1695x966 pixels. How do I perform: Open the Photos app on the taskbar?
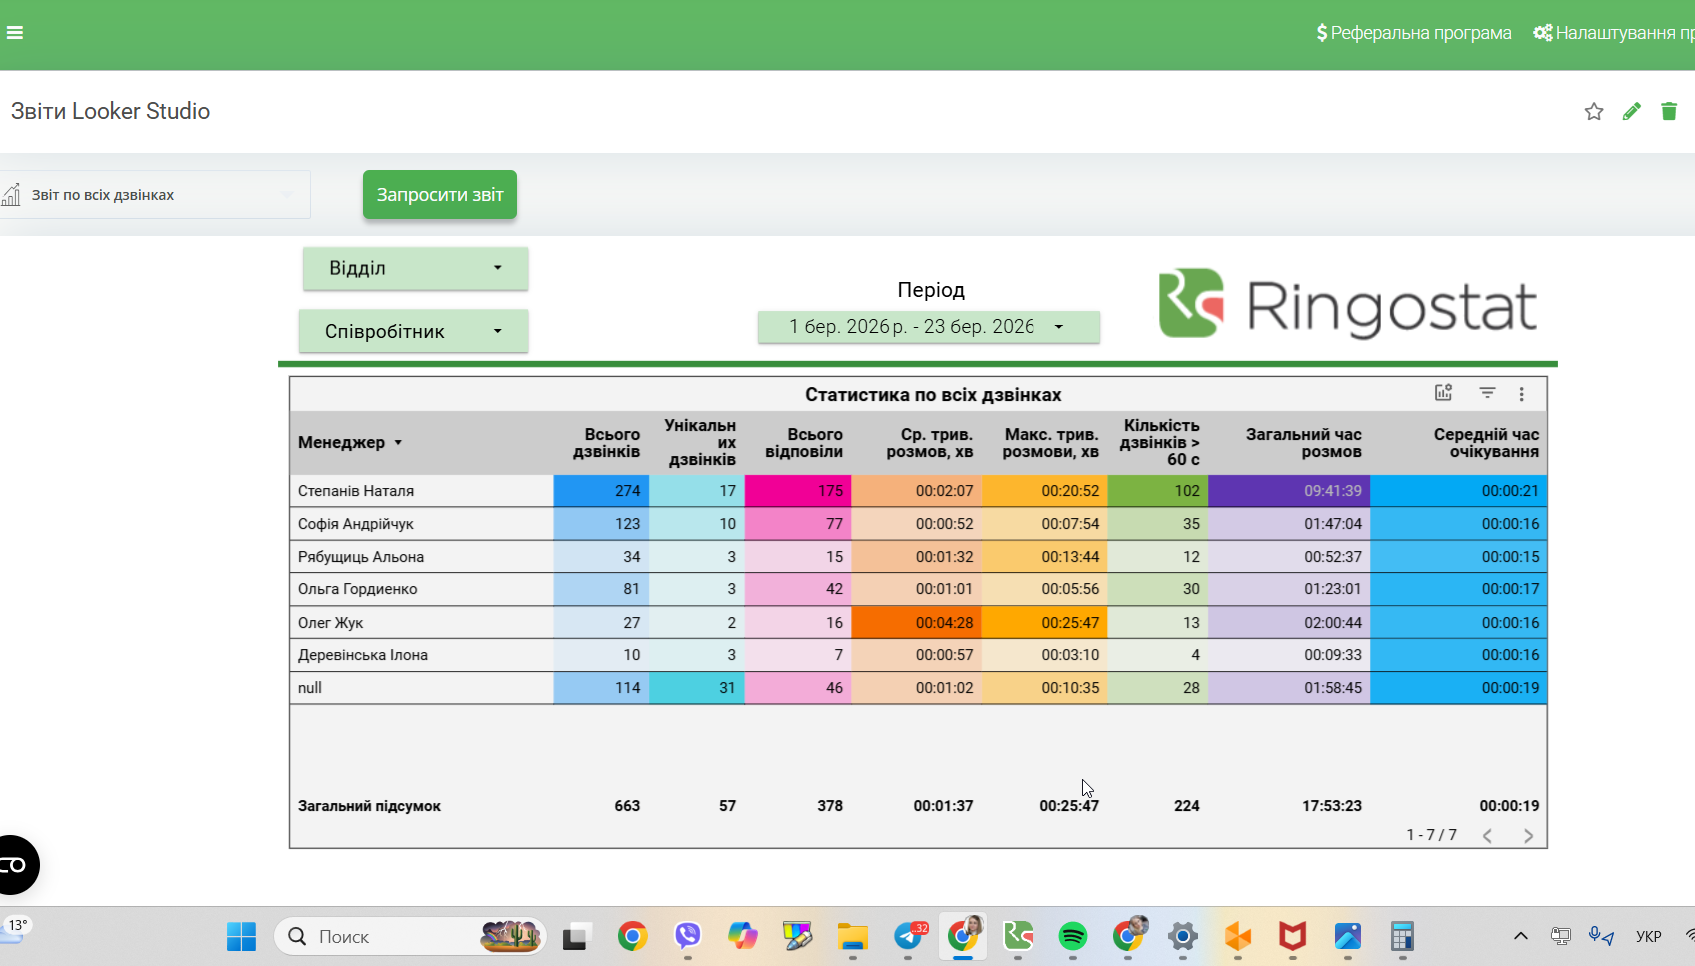[x=1348, y=937]
